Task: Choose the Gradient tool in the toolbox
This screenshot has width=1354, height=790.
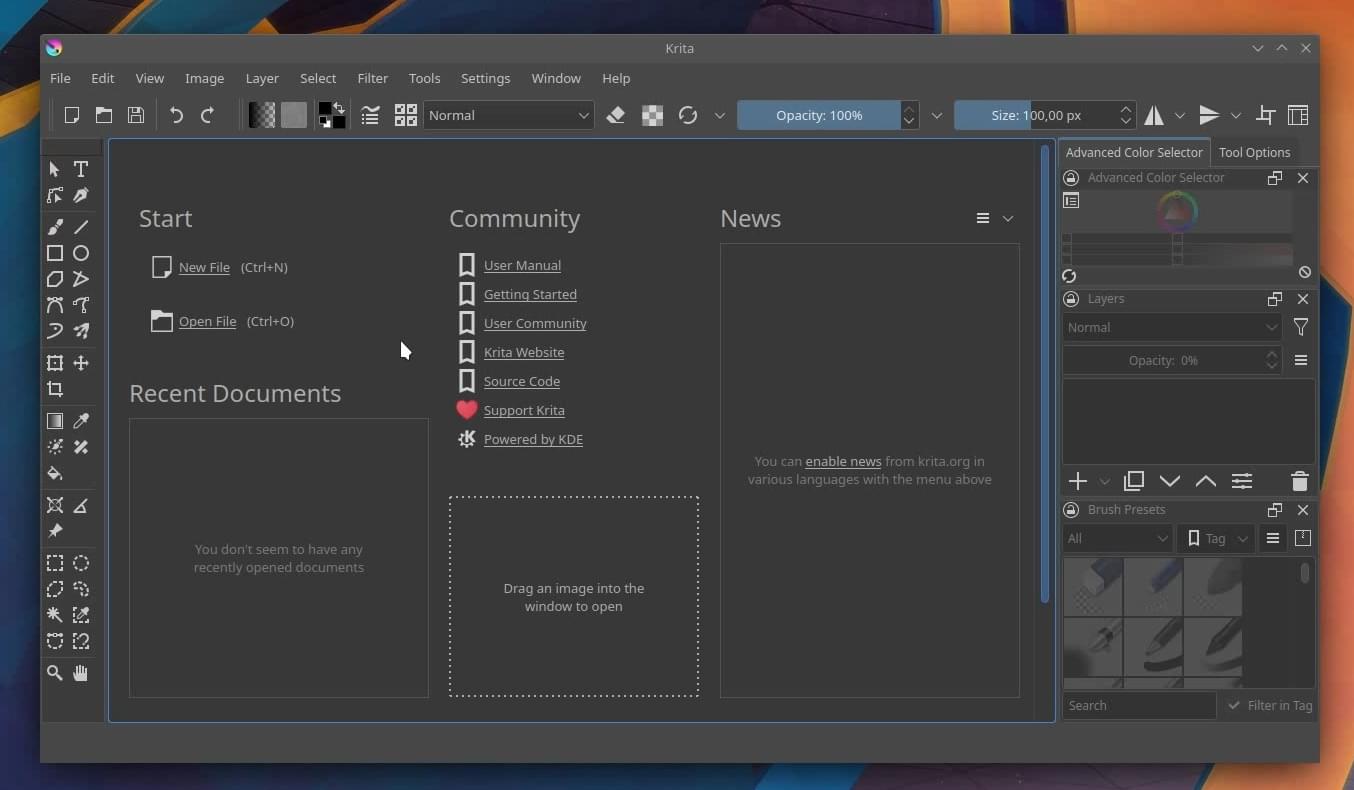Action: pos(55,421)
